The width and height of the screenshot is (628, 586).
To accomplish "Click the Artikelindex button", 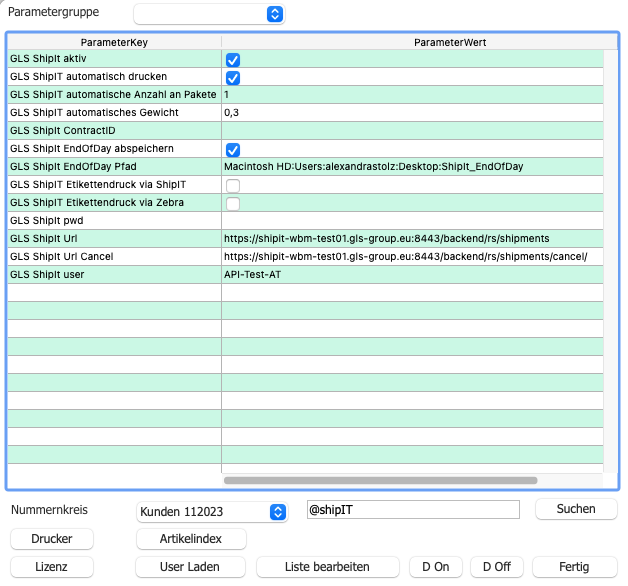I will 191,539.
